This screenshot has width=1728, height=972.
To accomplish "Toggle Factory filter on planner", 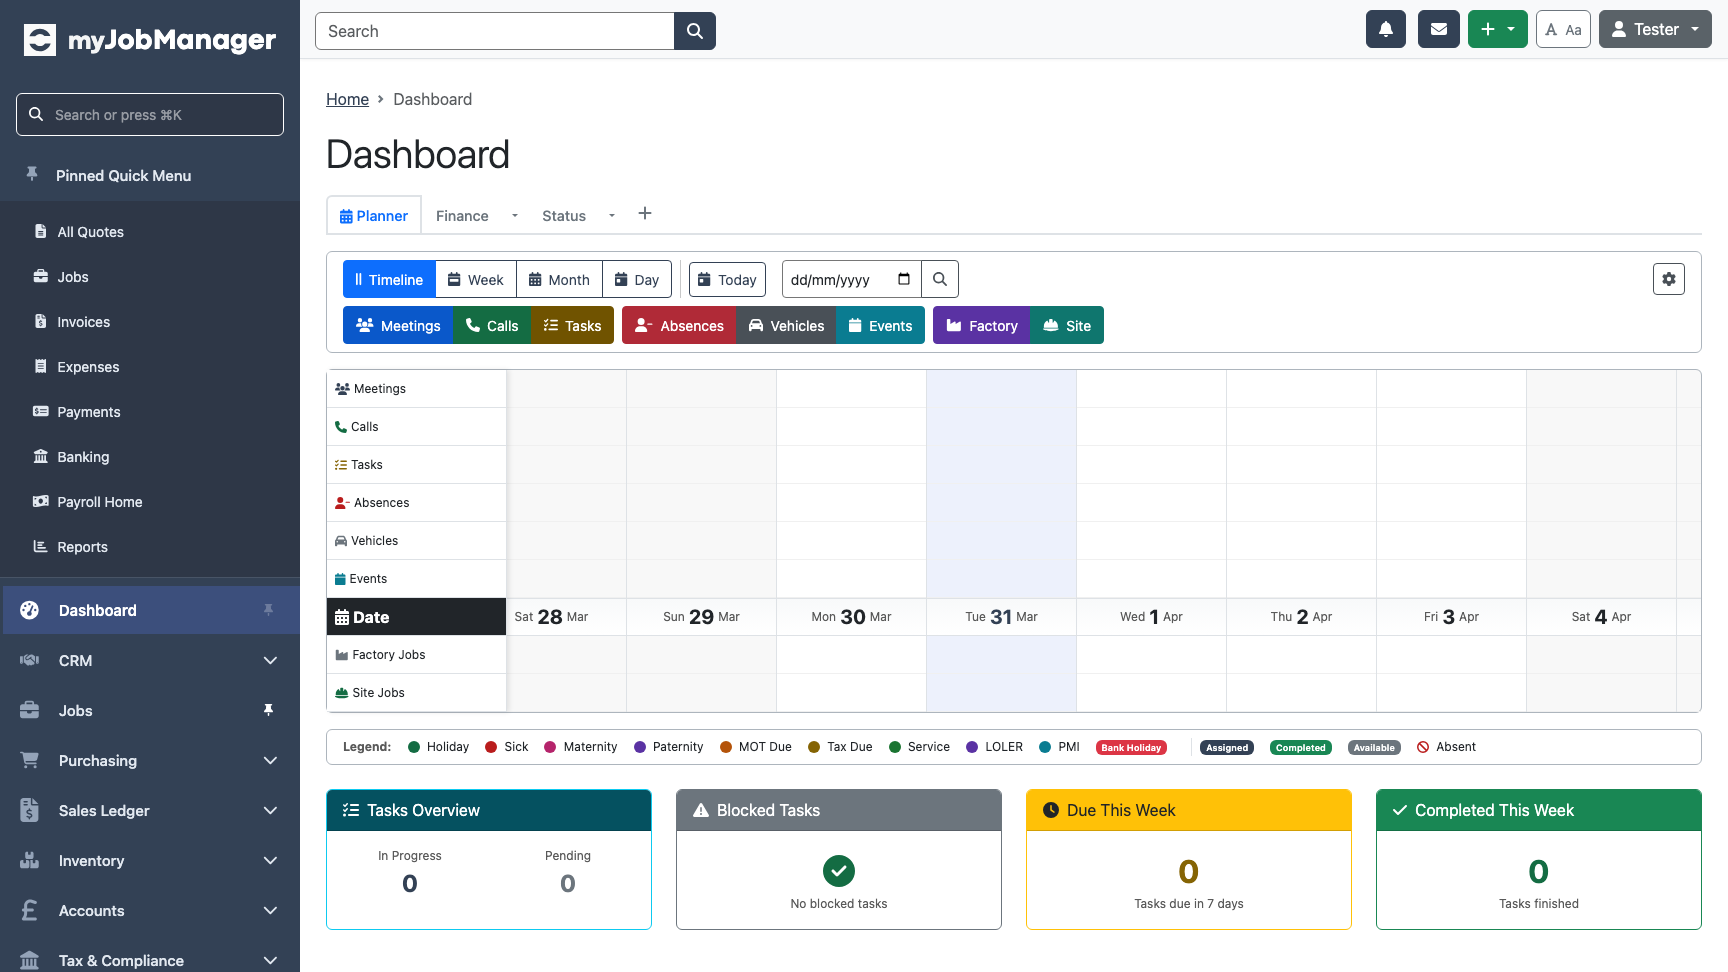I will point(981,325).
